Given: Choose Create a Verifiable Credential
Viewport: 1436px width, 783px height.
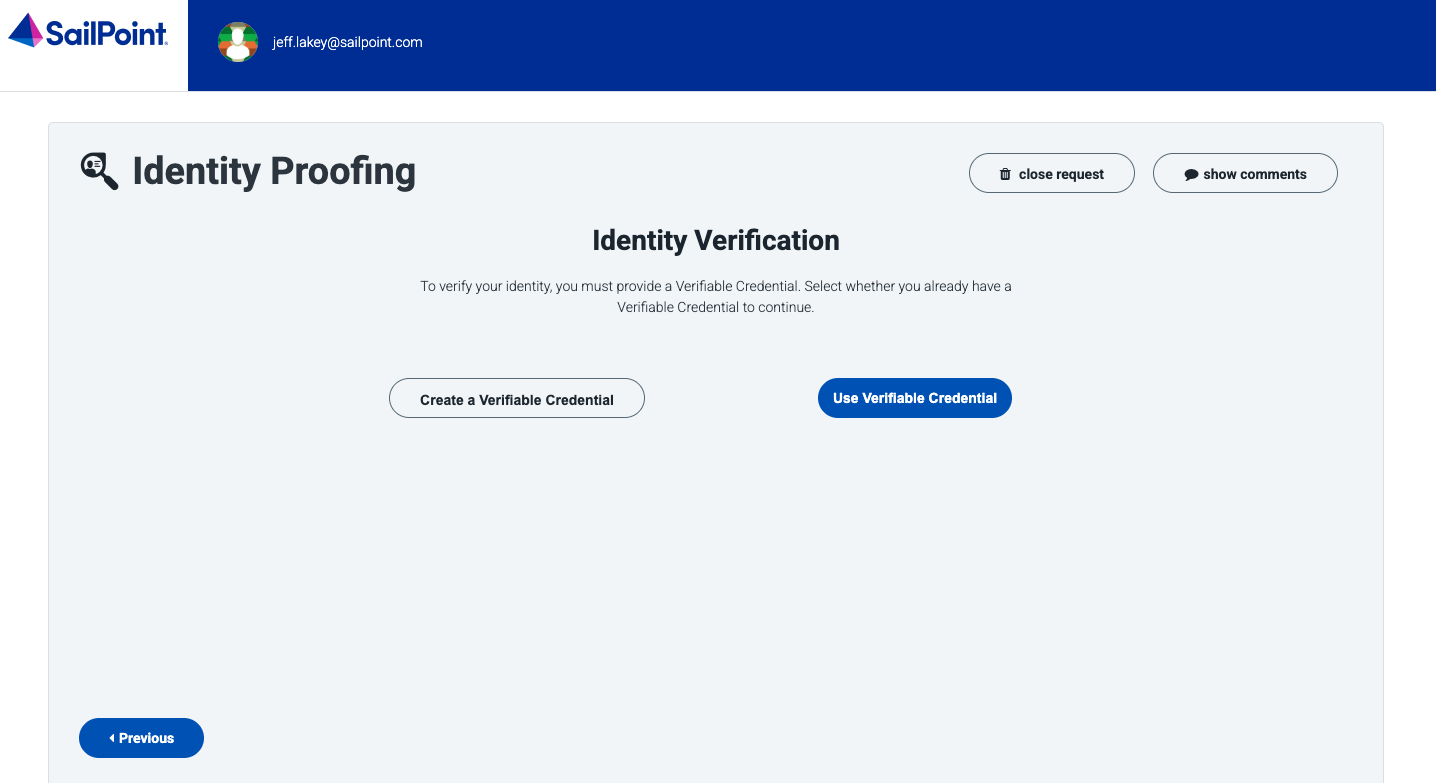Looking at the screenshot, I should [x=516, y=399].
